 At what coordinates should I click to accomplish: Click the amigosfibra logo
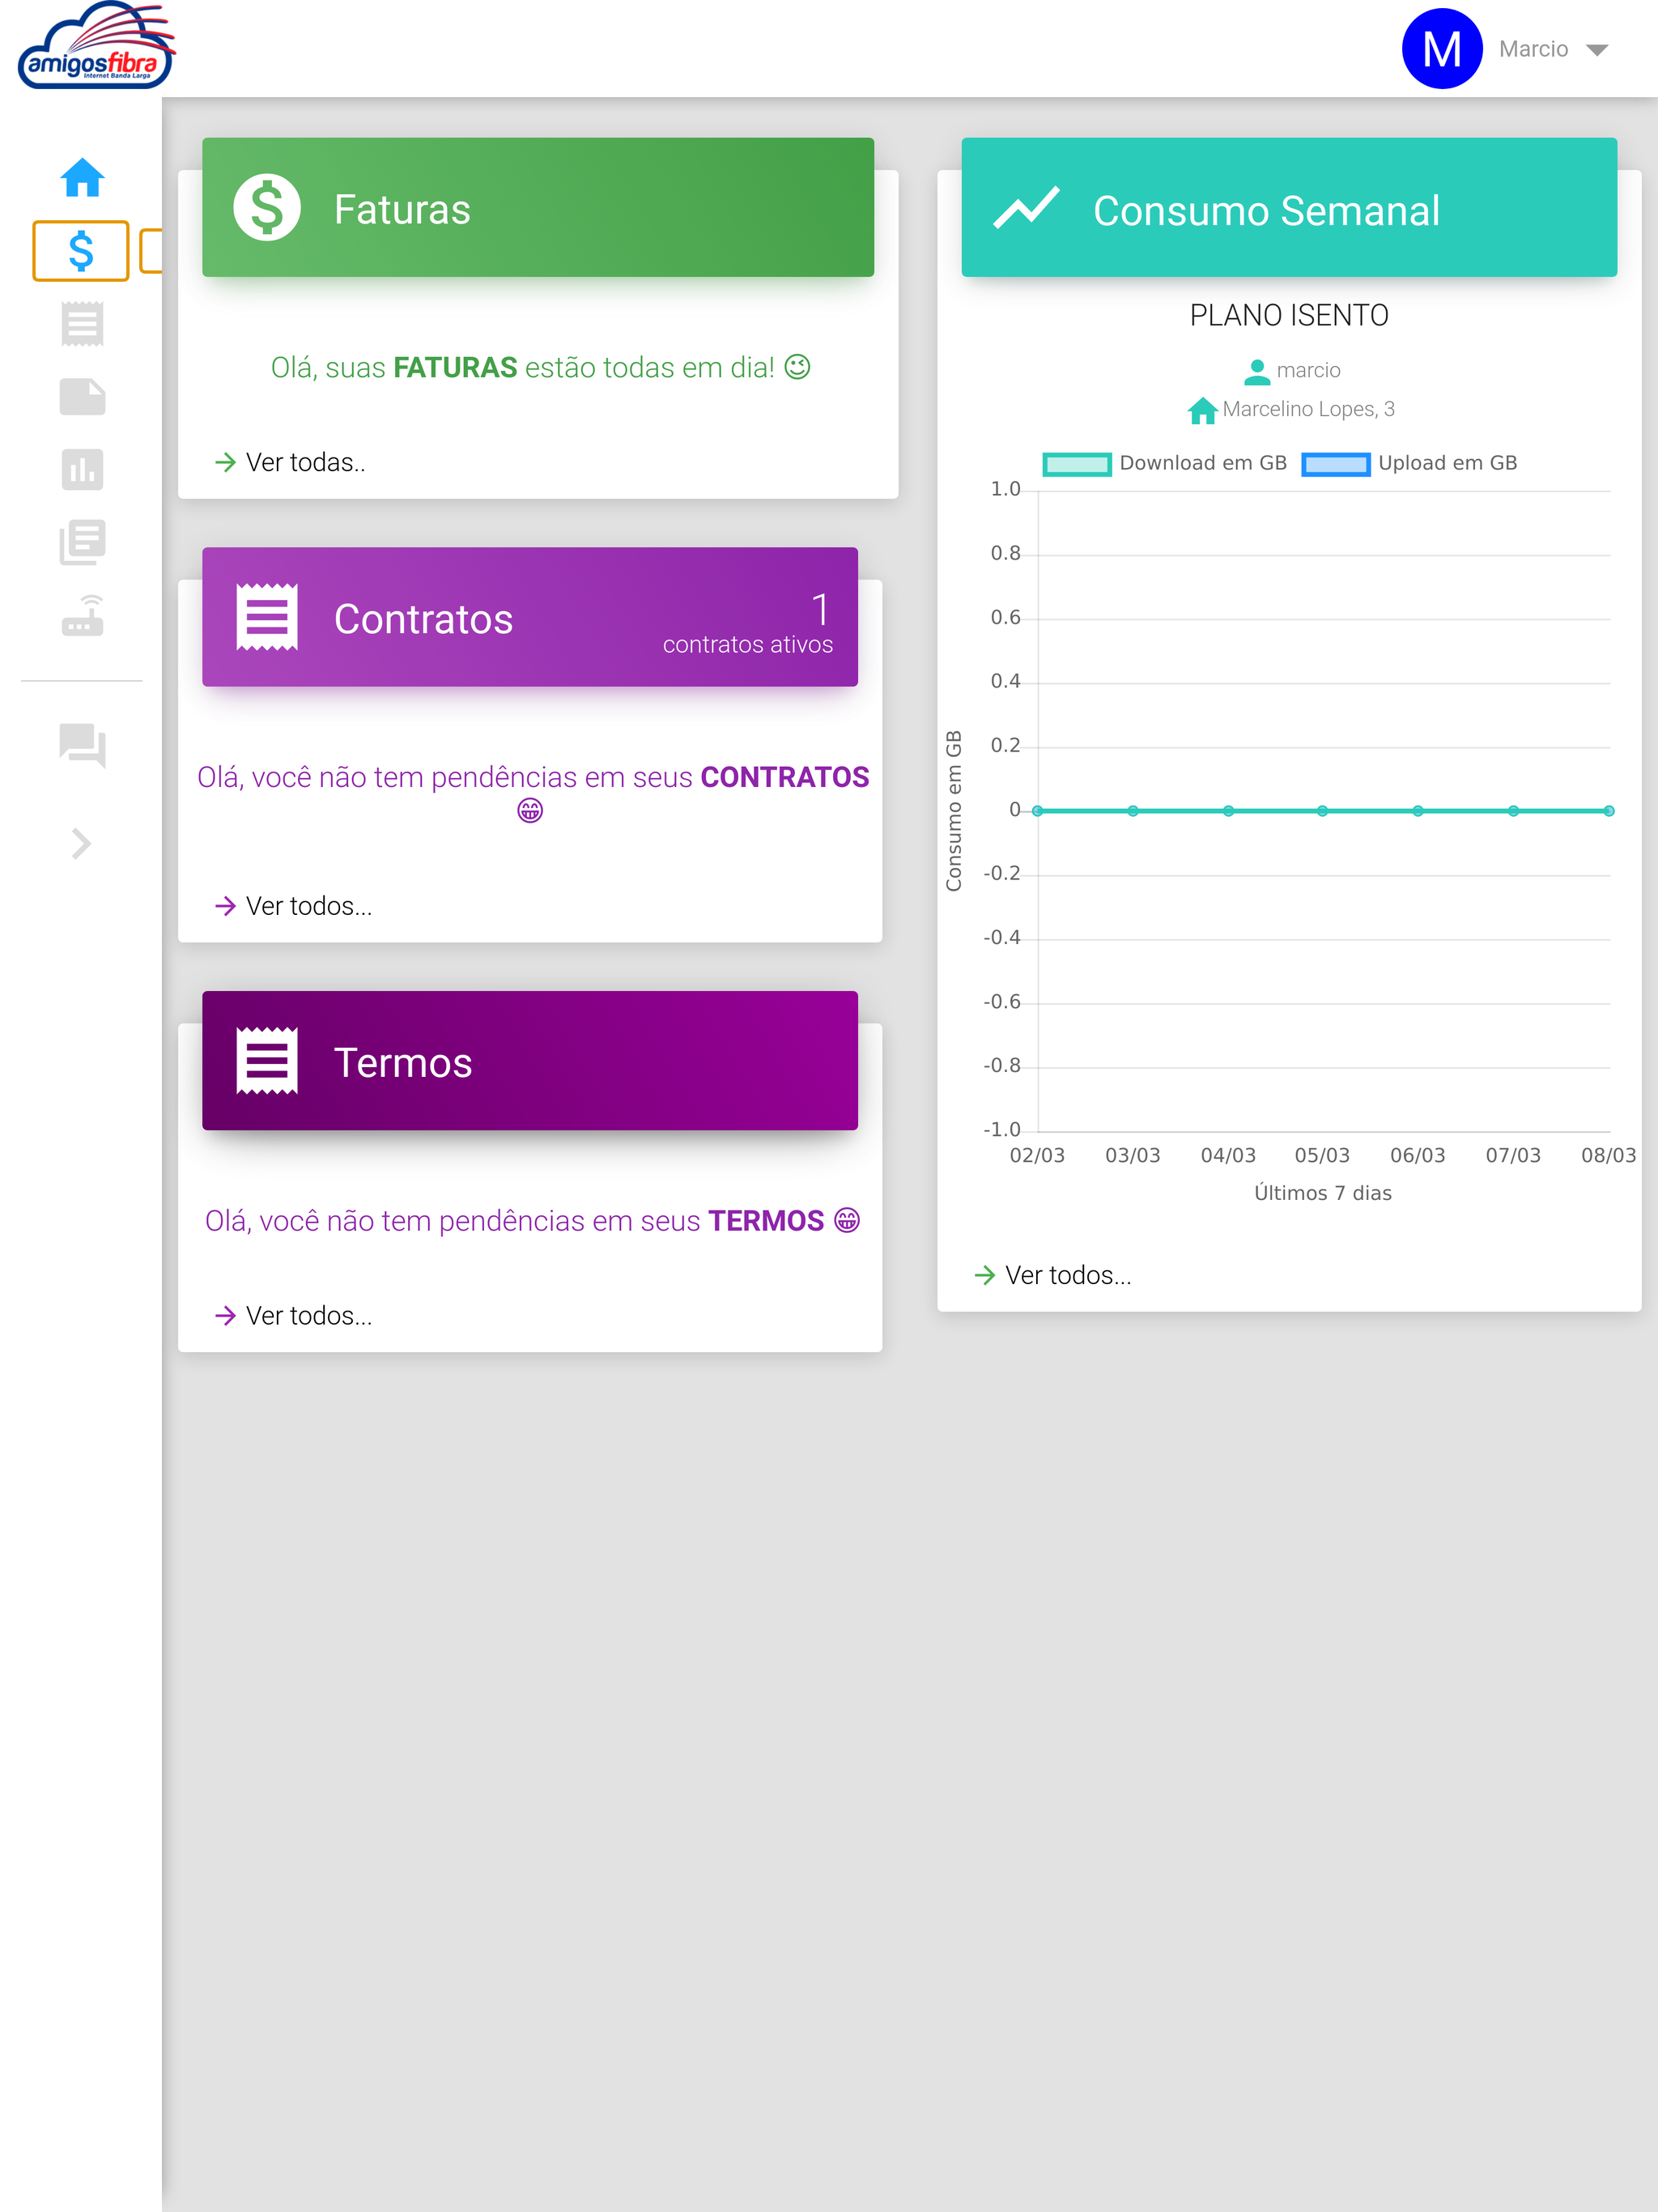[x=96, y=47]
